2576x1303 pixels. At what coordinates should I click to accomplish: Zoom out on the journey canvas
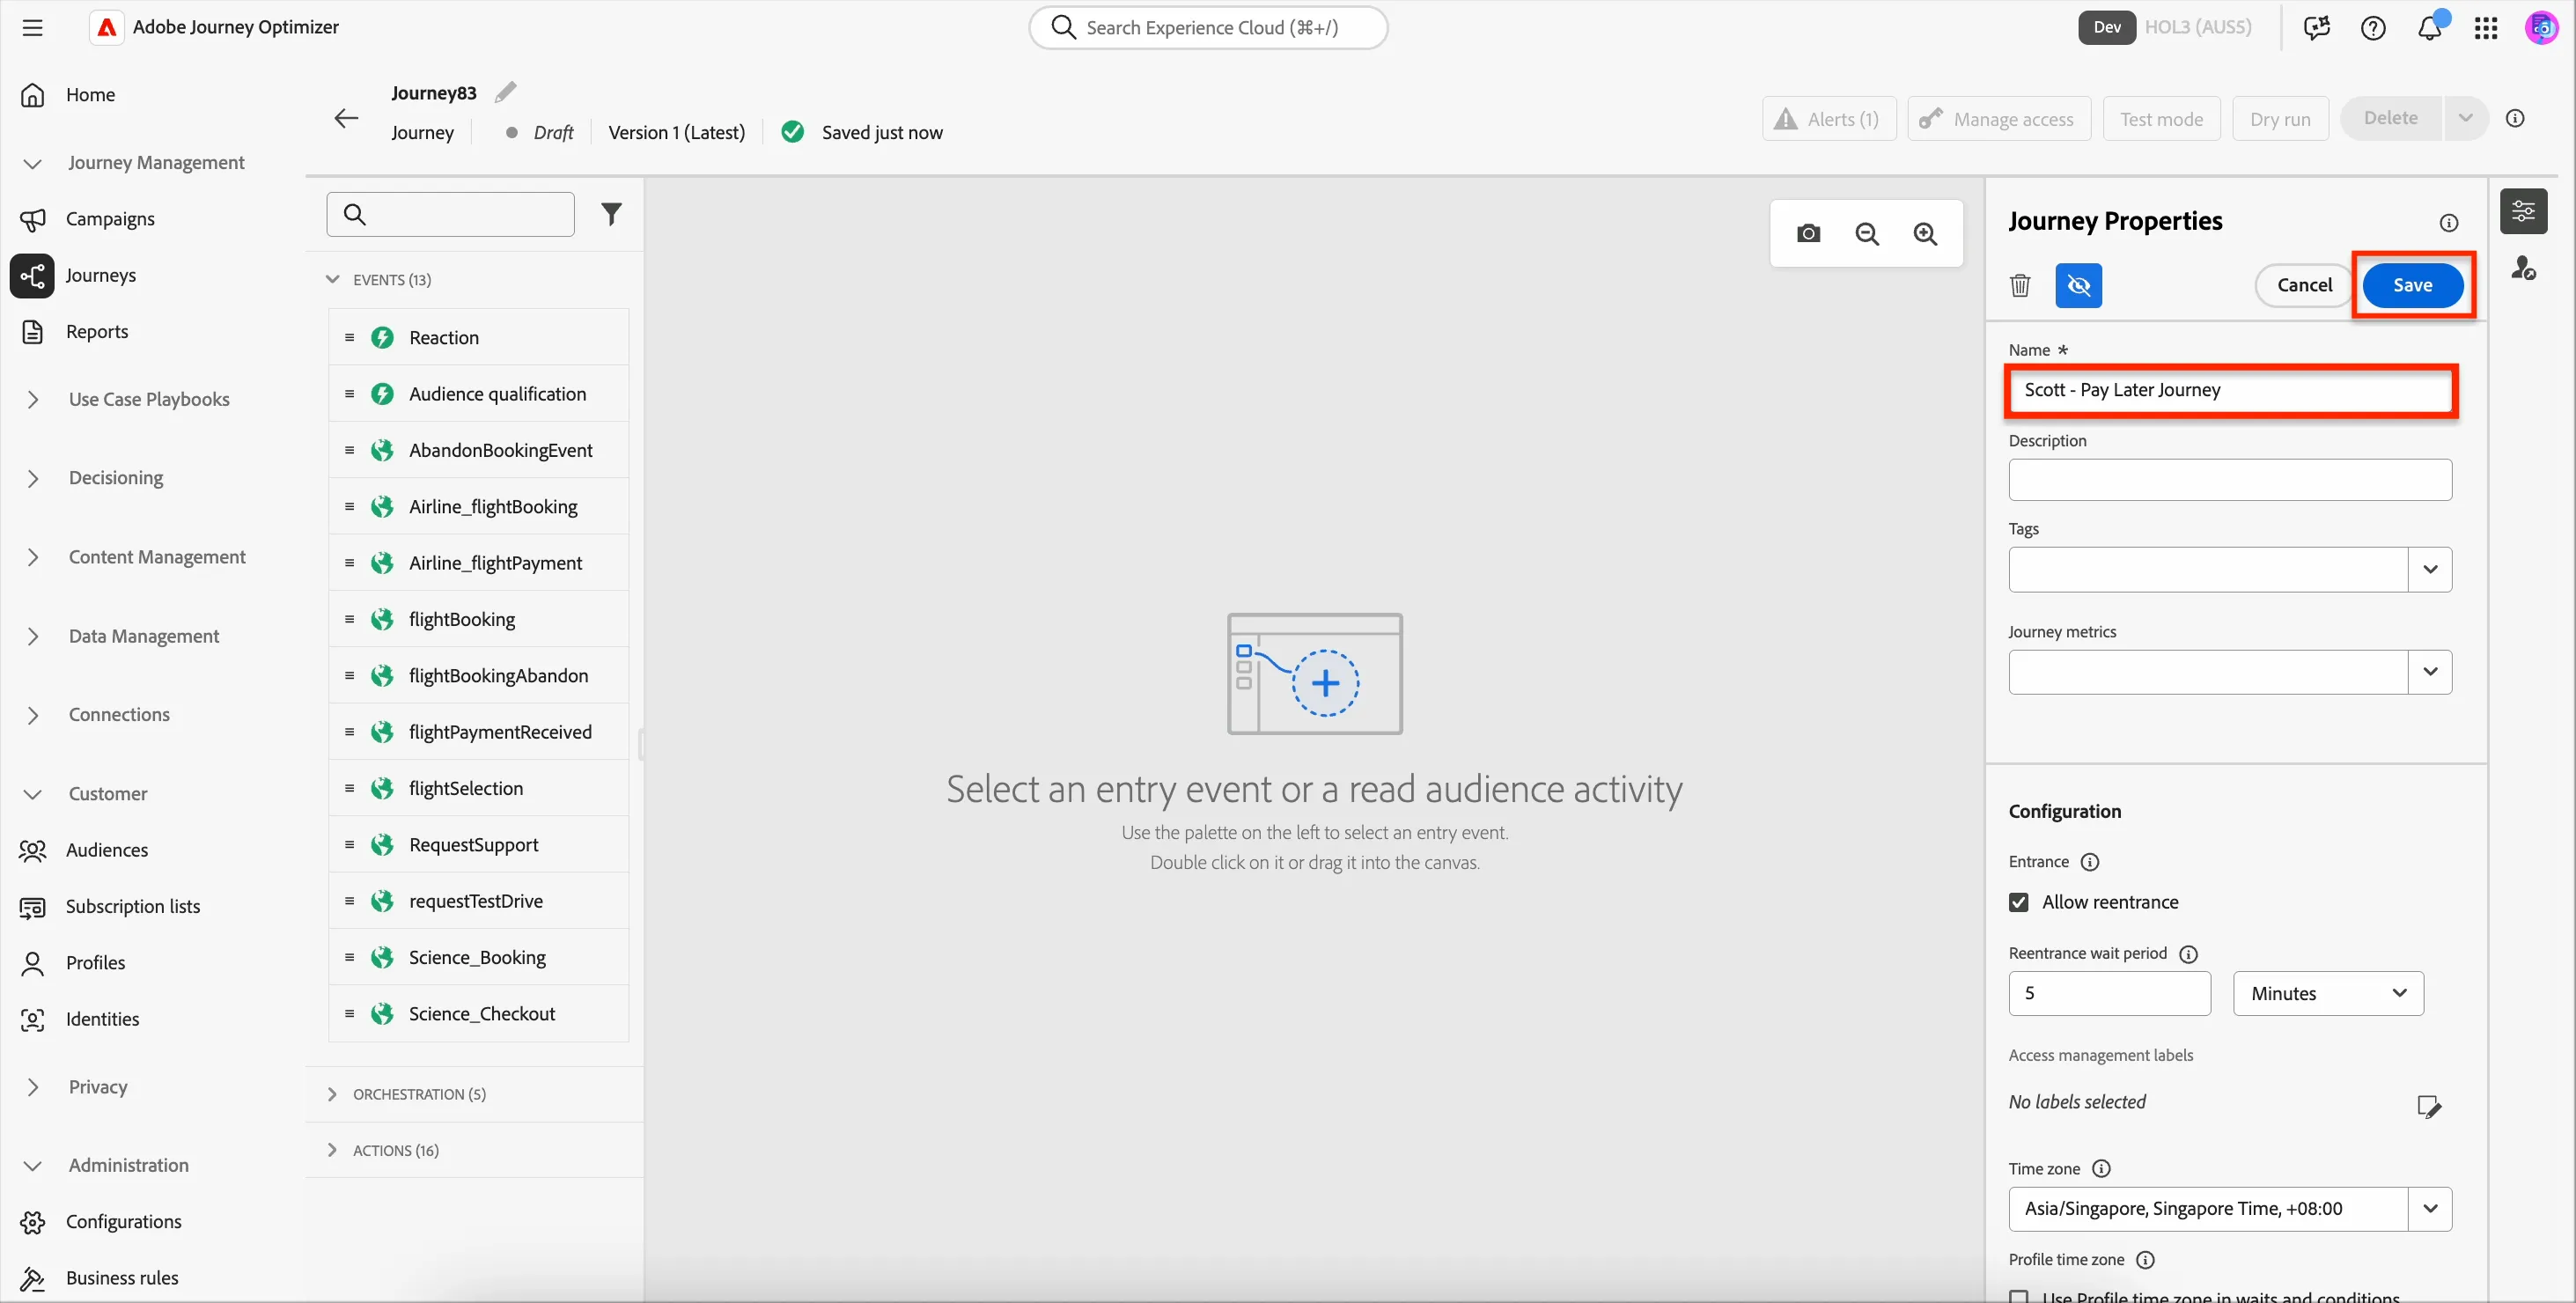[x=1867, y=233]
